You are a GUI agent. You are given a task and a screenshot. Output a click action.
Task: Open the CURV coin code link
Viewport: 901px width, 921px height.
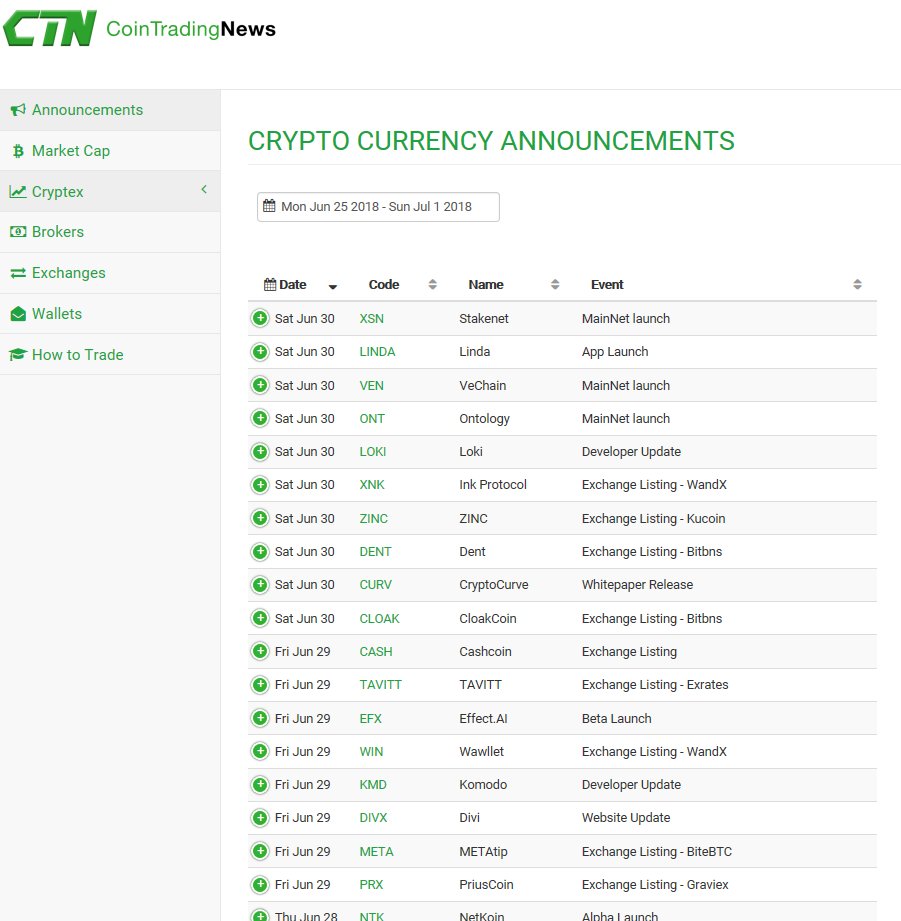[x=375, y=584]
